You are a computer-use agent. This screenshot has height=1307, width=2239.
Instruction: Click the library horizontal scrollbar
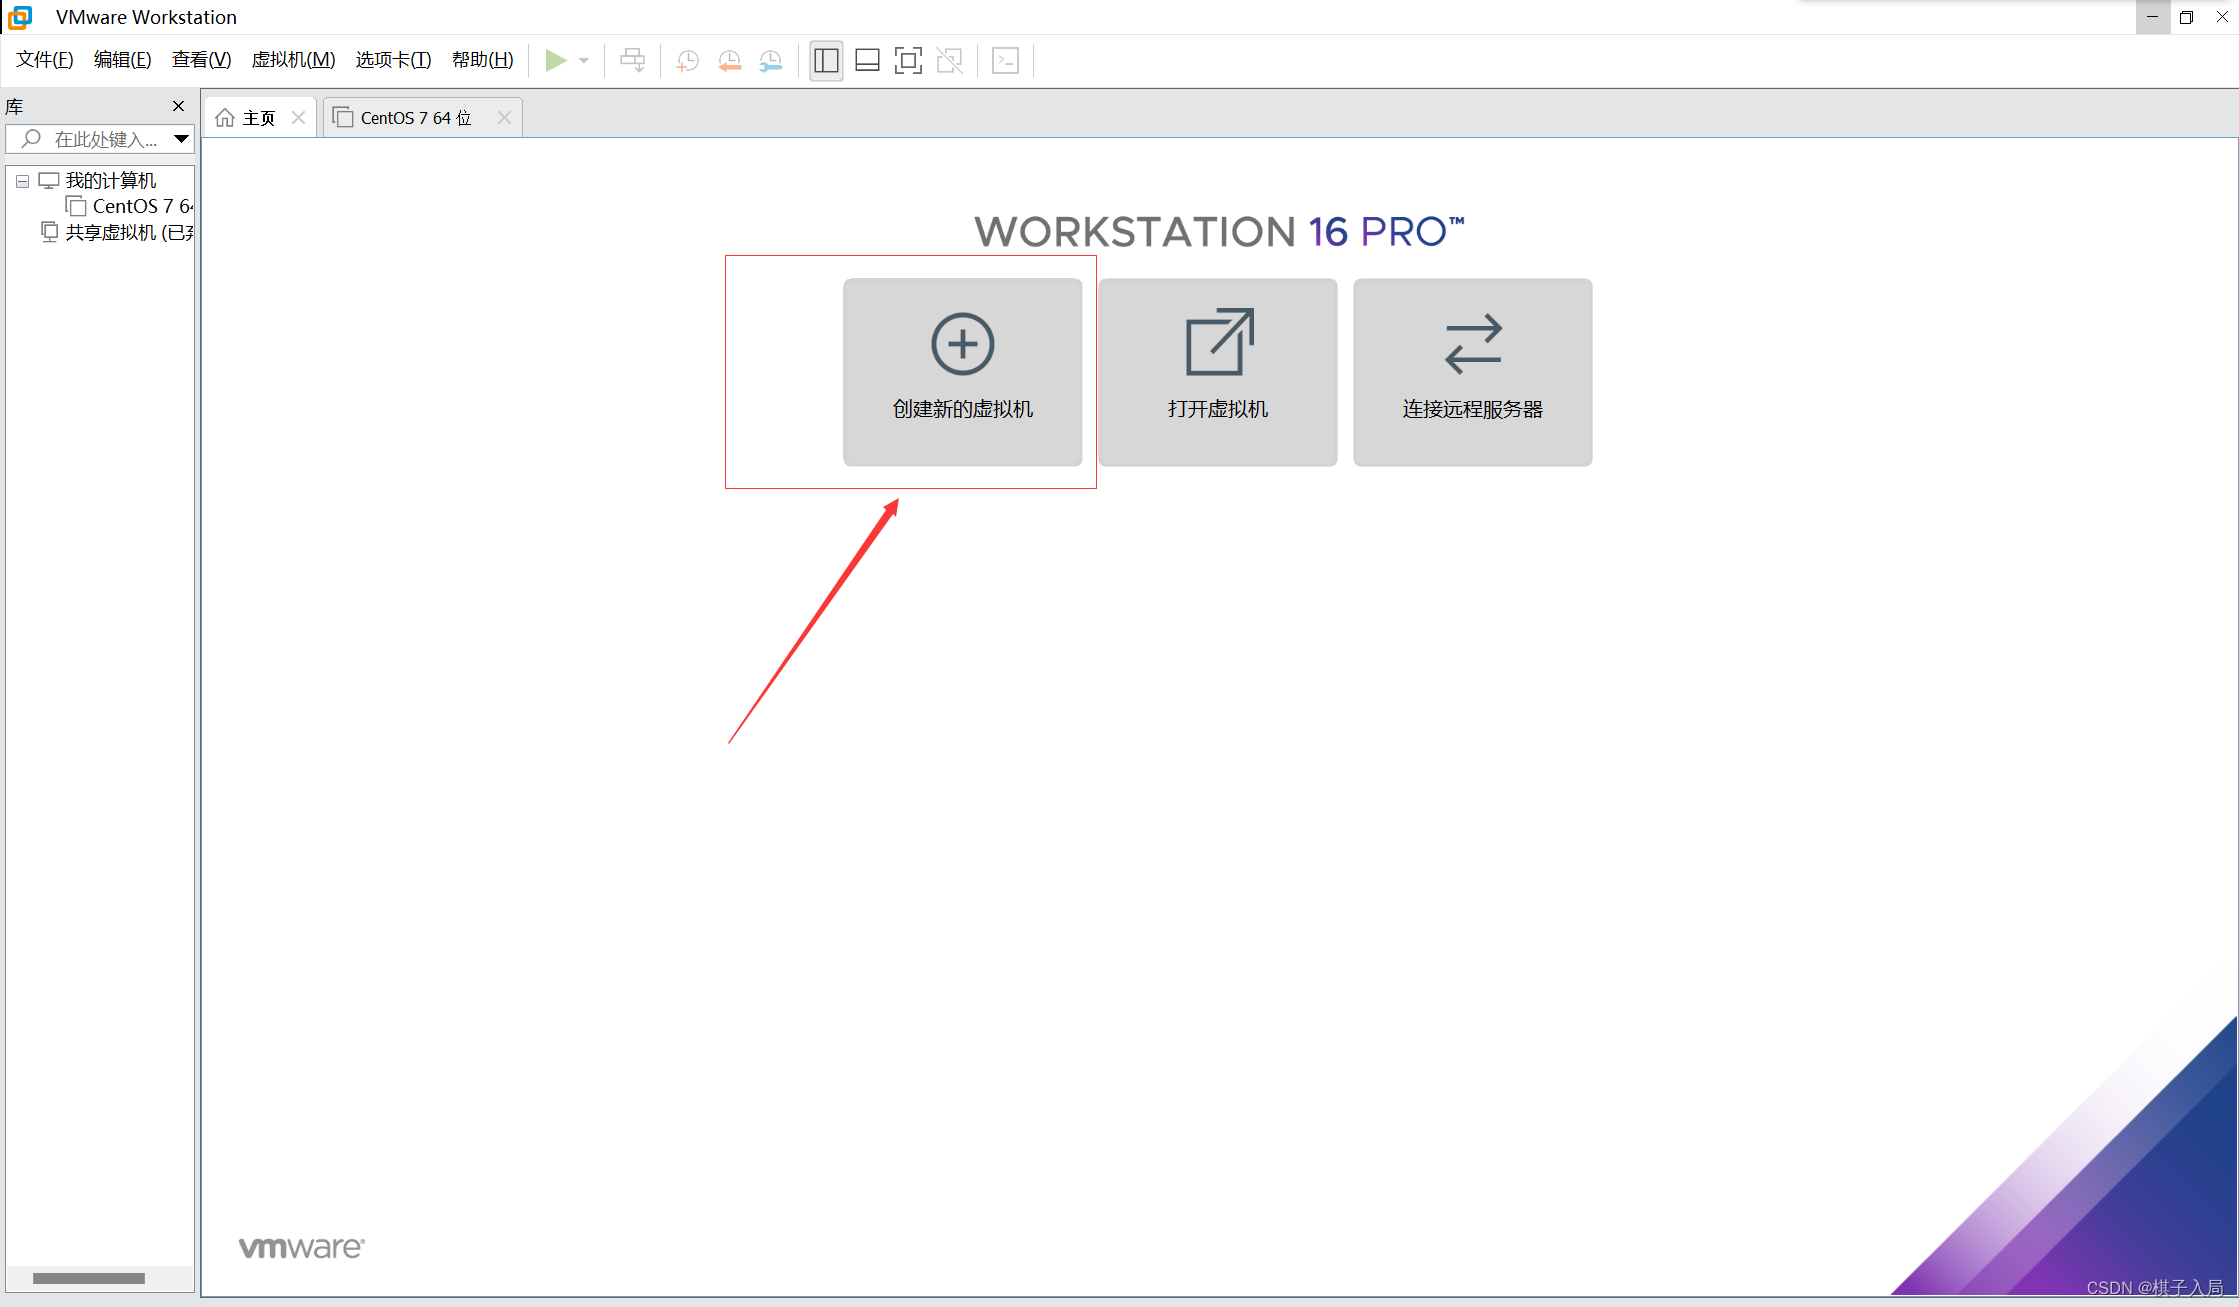coord(88,1278)
